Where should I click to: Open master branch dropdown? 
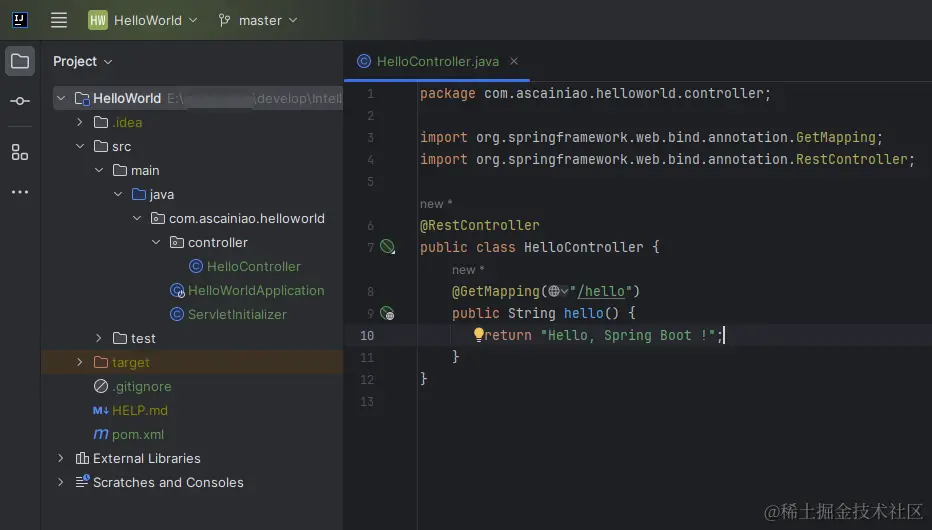pyautogui.click(x=267, y=20)
